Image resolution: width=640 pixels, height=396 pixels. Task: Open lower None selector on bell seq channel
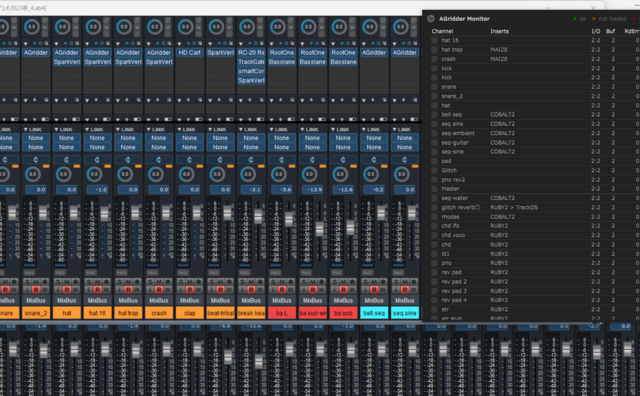373,147
